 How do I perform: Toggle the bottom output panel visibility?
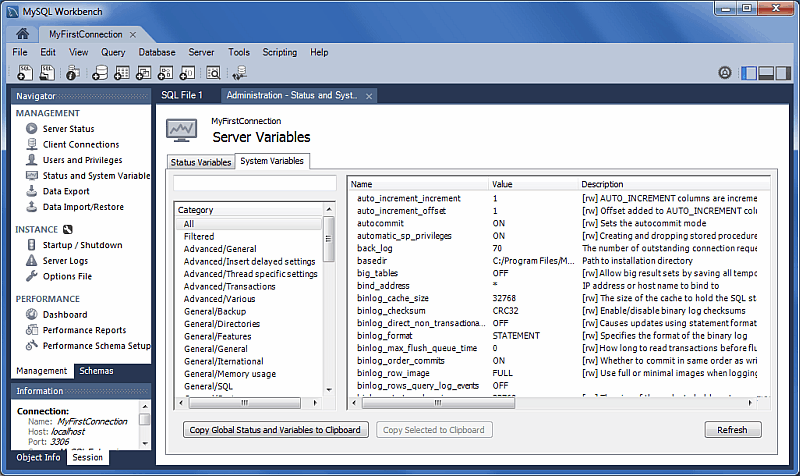pyautogui.click(x=767, y=73)
